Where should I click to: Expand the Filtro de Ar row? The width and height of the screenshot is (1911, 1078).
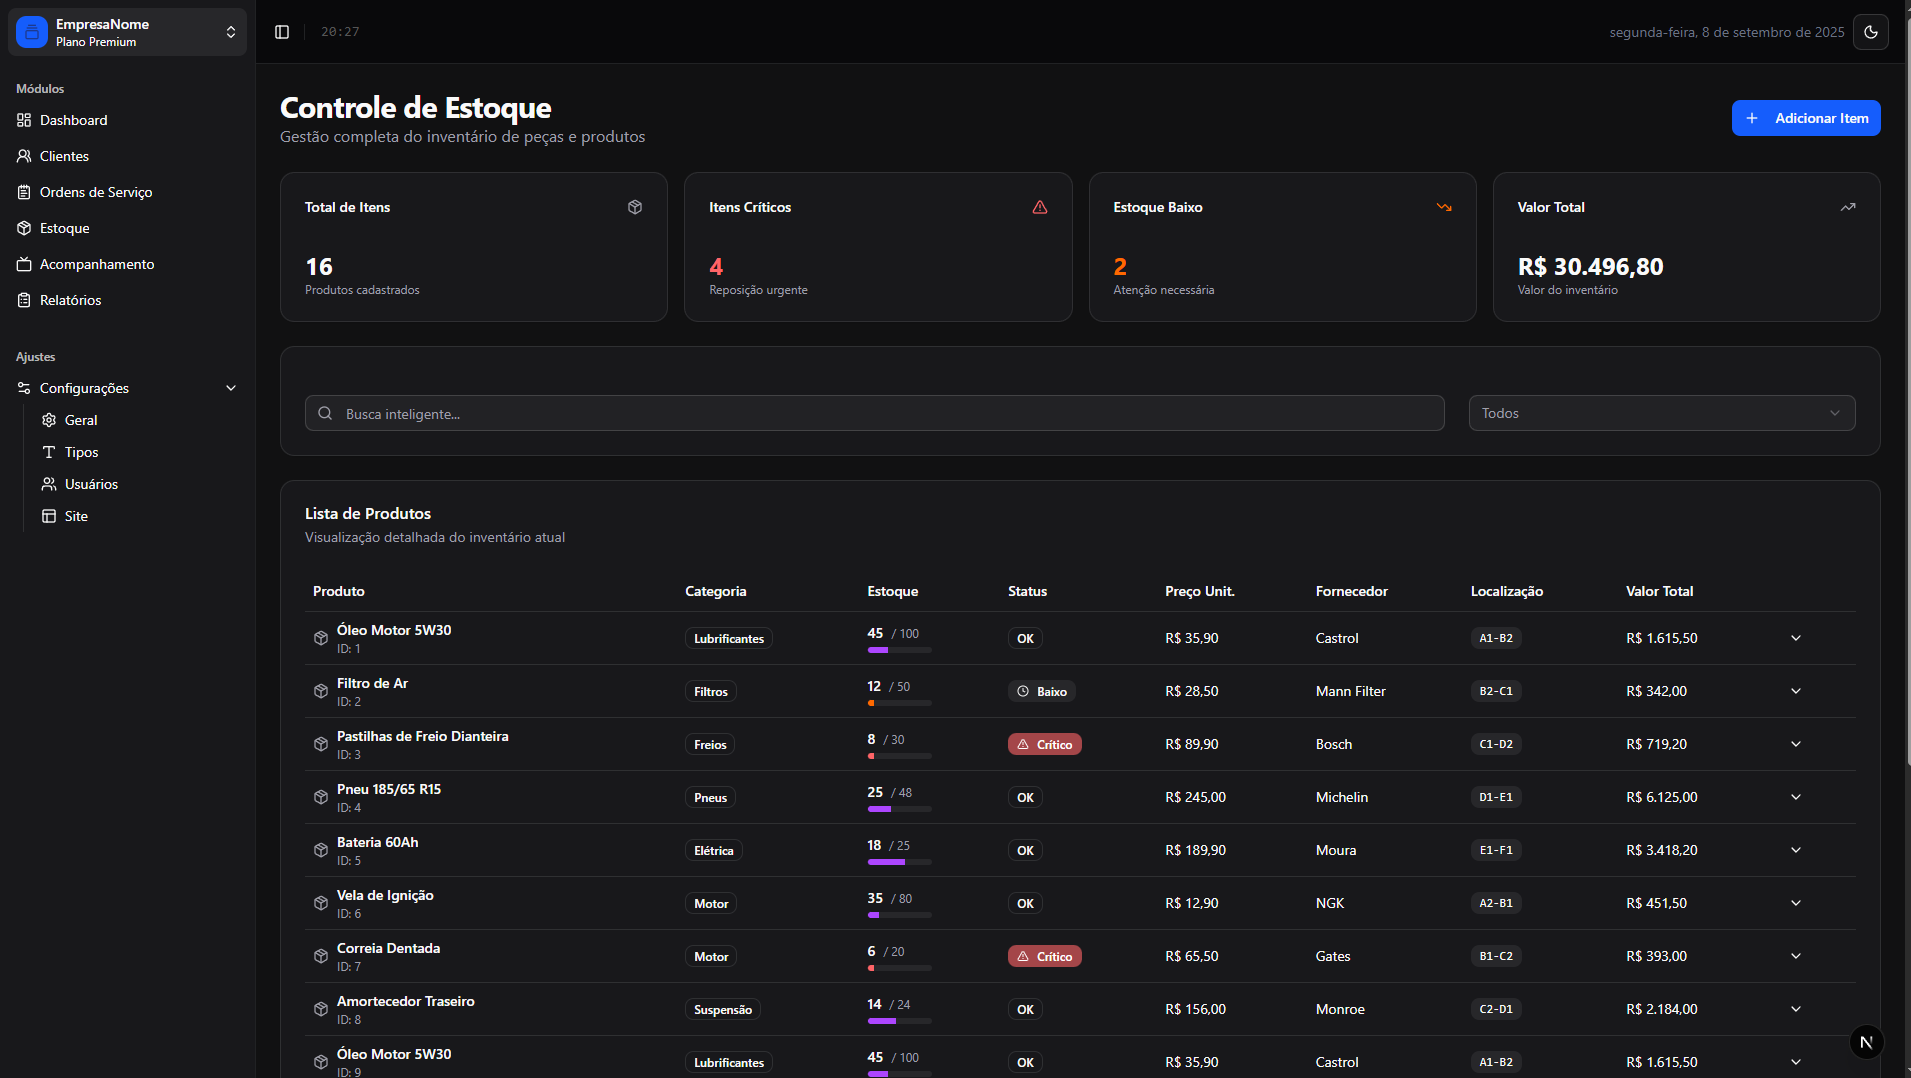pos(1796,691)
